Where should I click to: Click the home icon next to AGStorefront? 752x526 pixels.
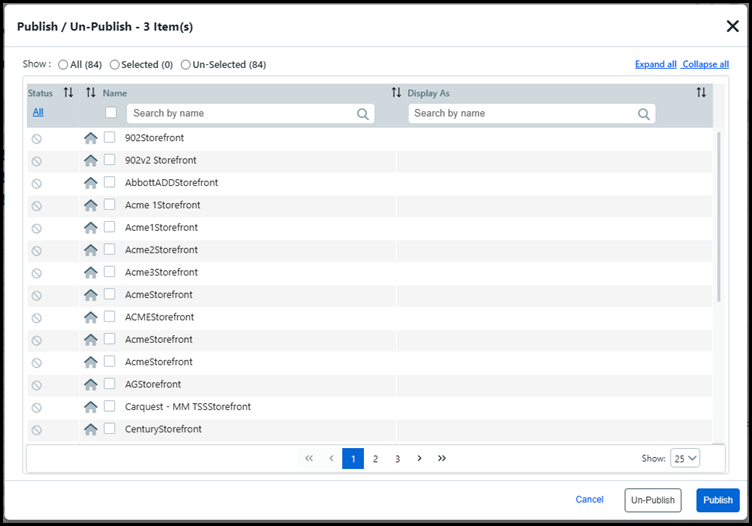91,385
